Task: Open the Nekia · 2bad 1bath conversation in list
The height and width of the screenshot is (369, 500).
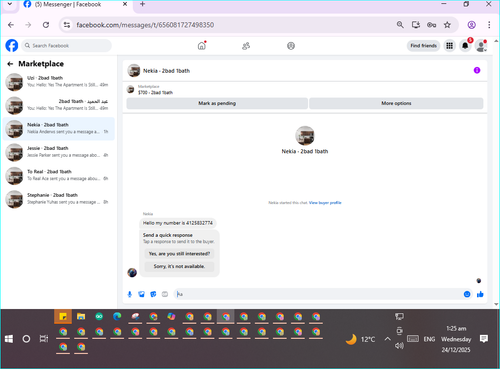Action: [59, 129]
